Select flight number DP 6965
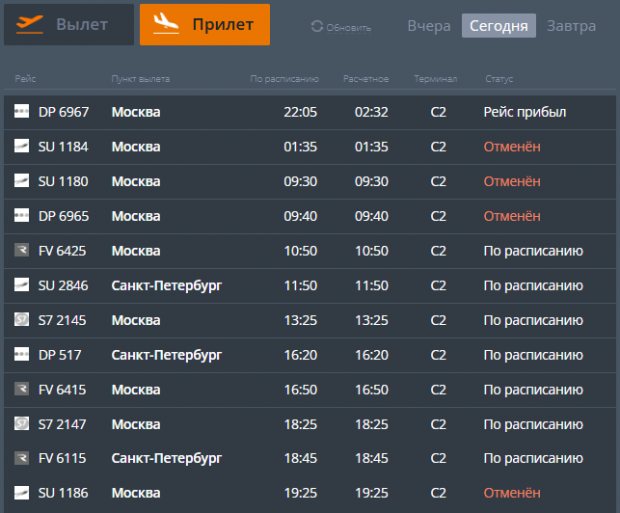620x513 pixels. coord(64,216)
